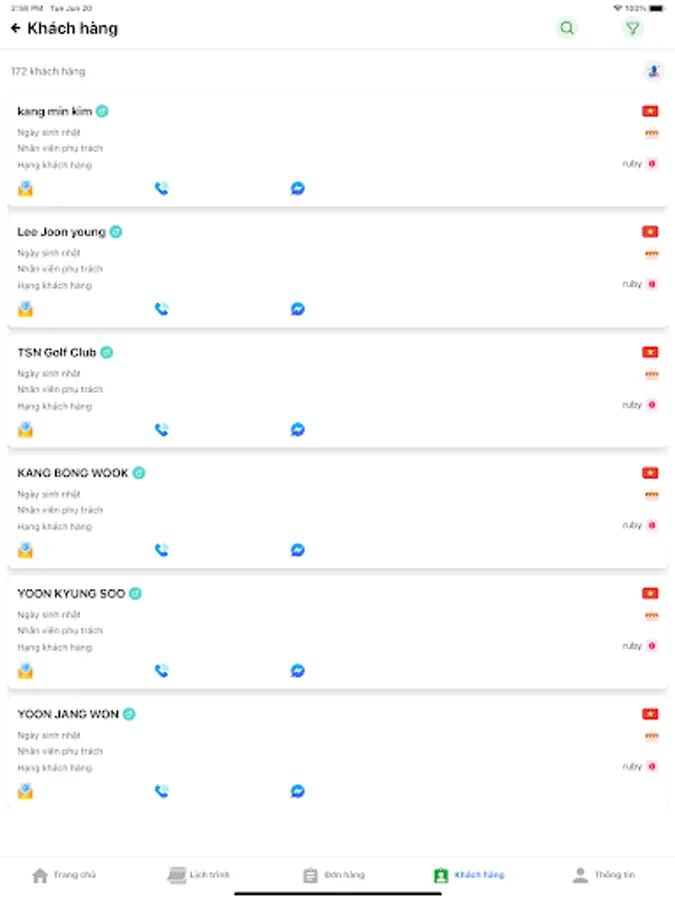
Task: Open the mail icon for TSN Golf Club
Action: tap(25, 430)
